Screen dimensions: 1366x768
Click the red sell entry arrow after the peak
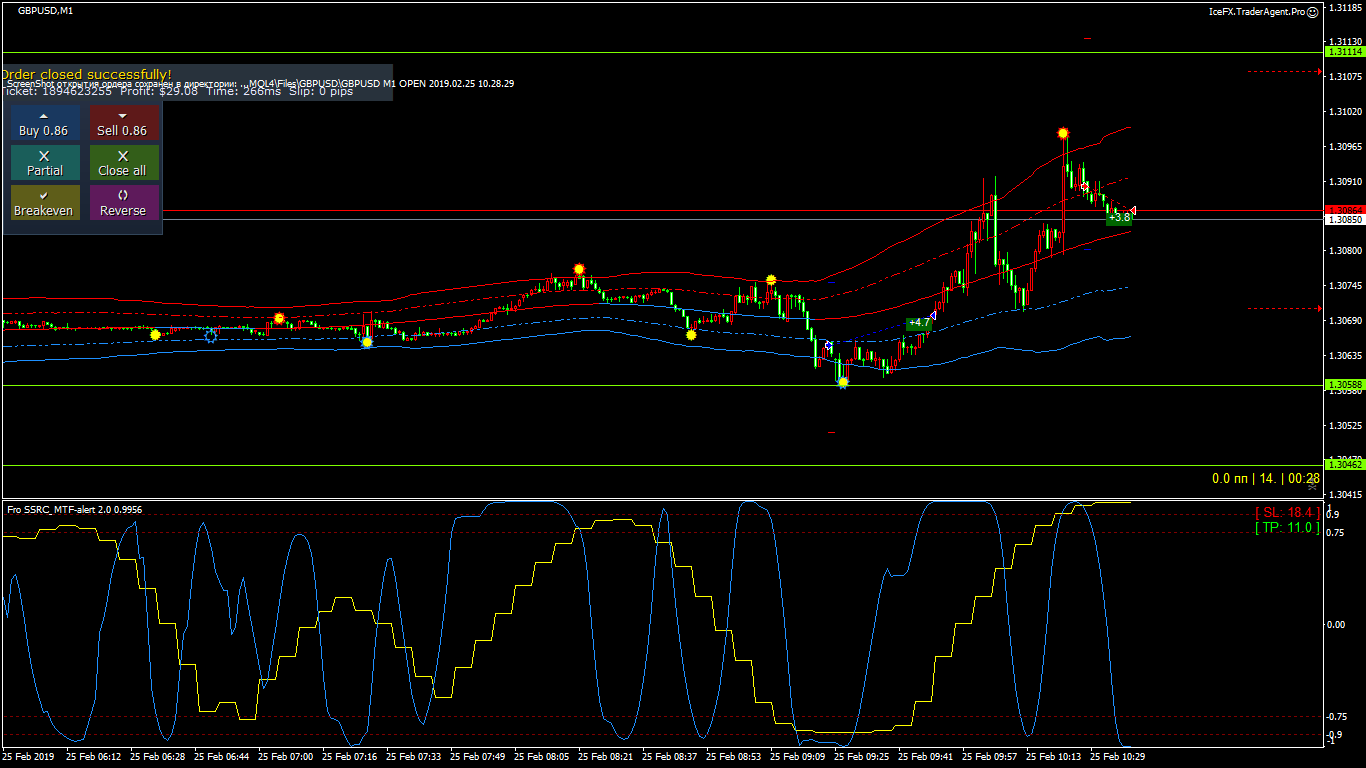[x=1085, y=187]
